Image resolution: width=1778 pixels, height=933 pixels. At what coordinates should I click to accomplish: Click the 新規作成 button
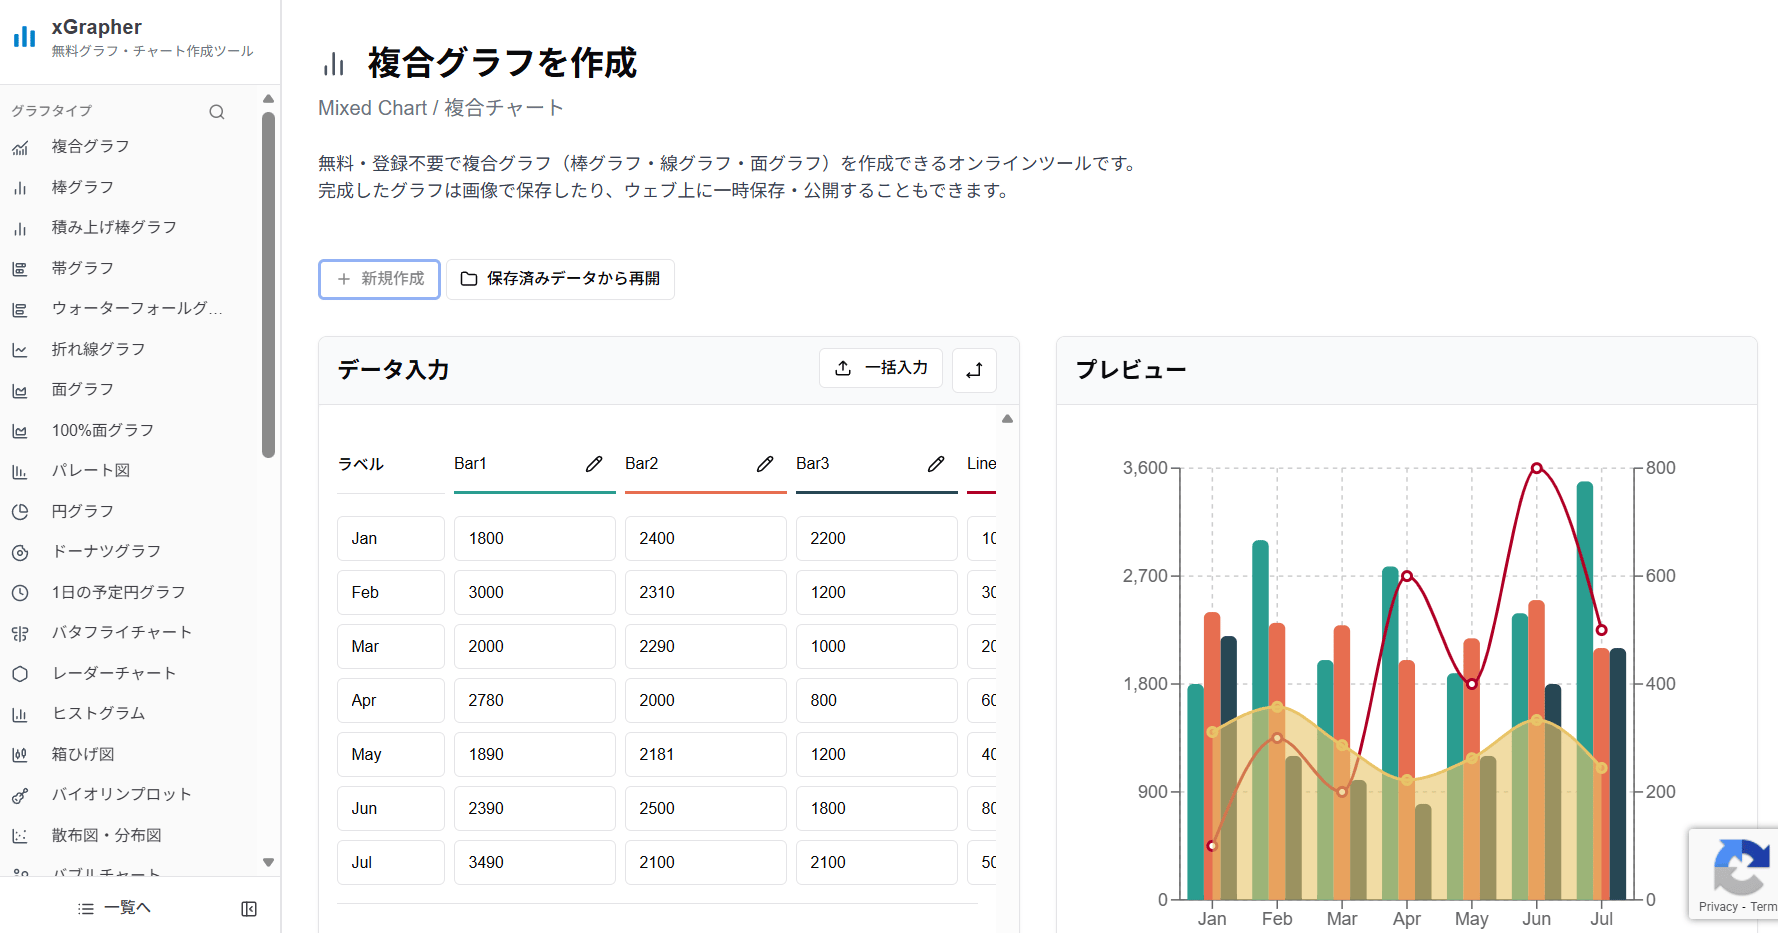pos(379,279)
